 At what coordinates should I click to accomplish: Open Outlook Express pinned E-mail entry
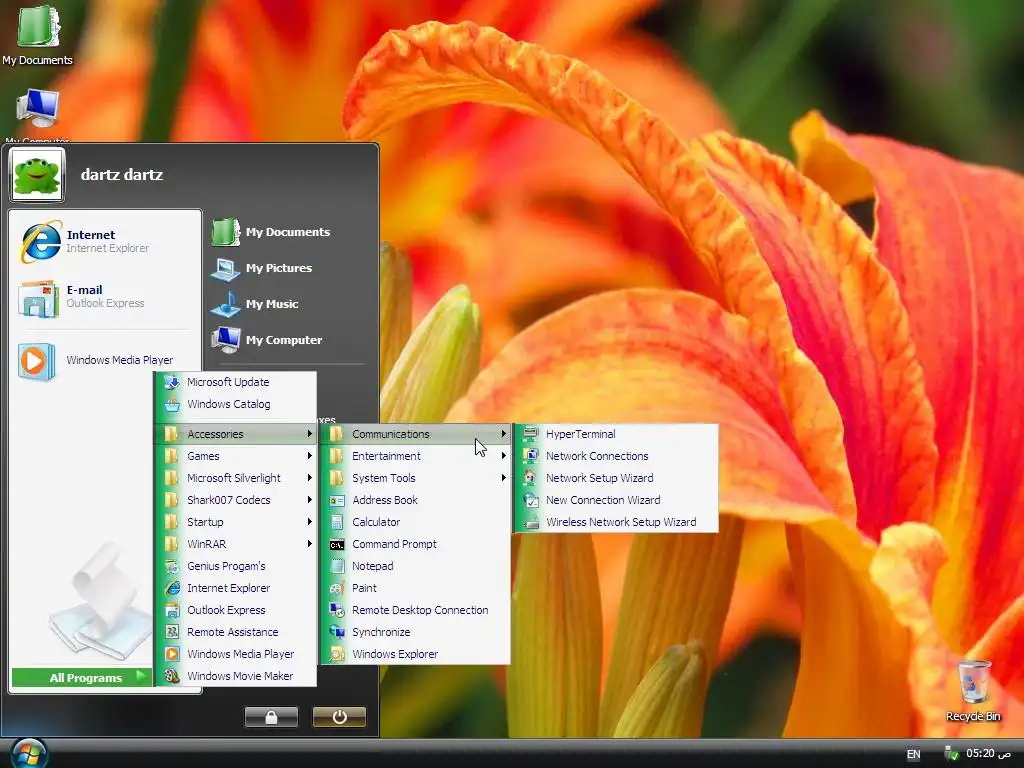point(104,296)
